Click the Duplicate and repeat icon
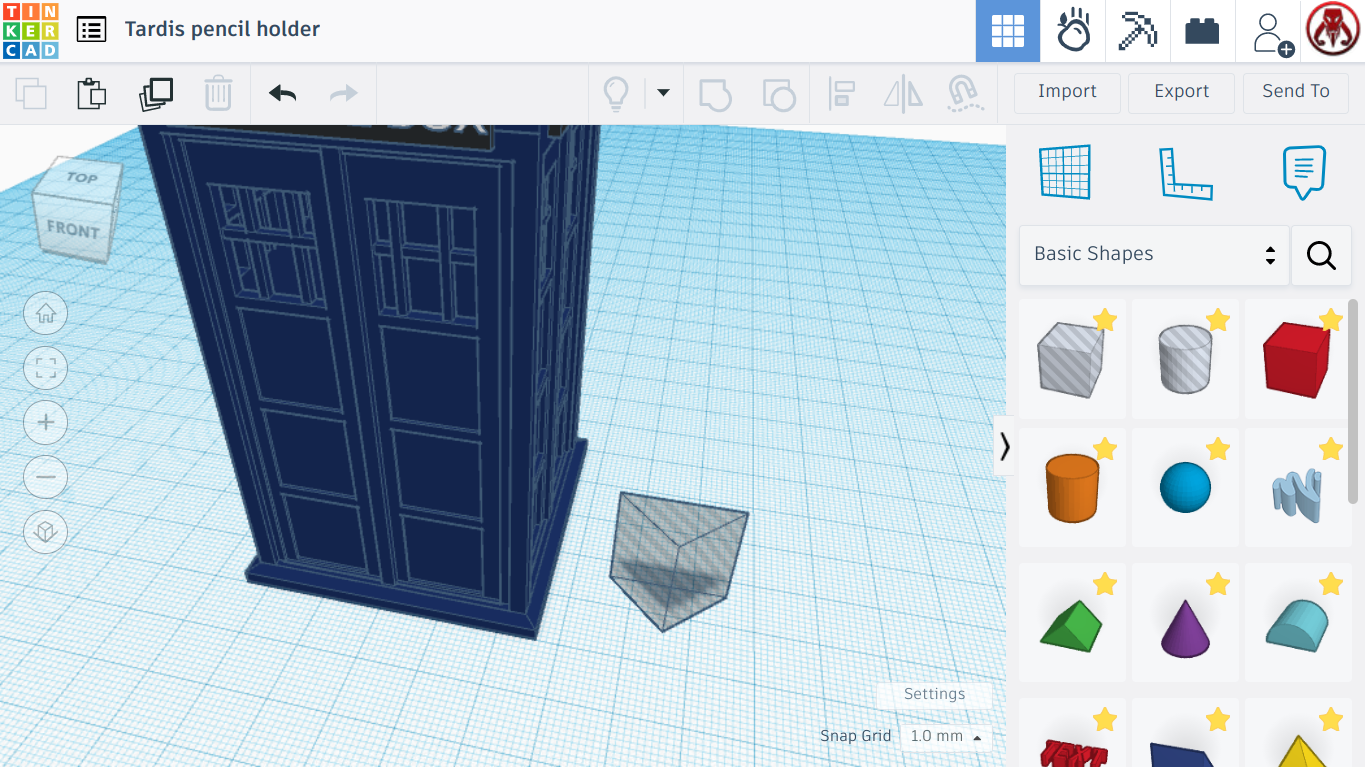Viewport: 1365px width, 767px height. pyautogui.click(x=156, y=94)
